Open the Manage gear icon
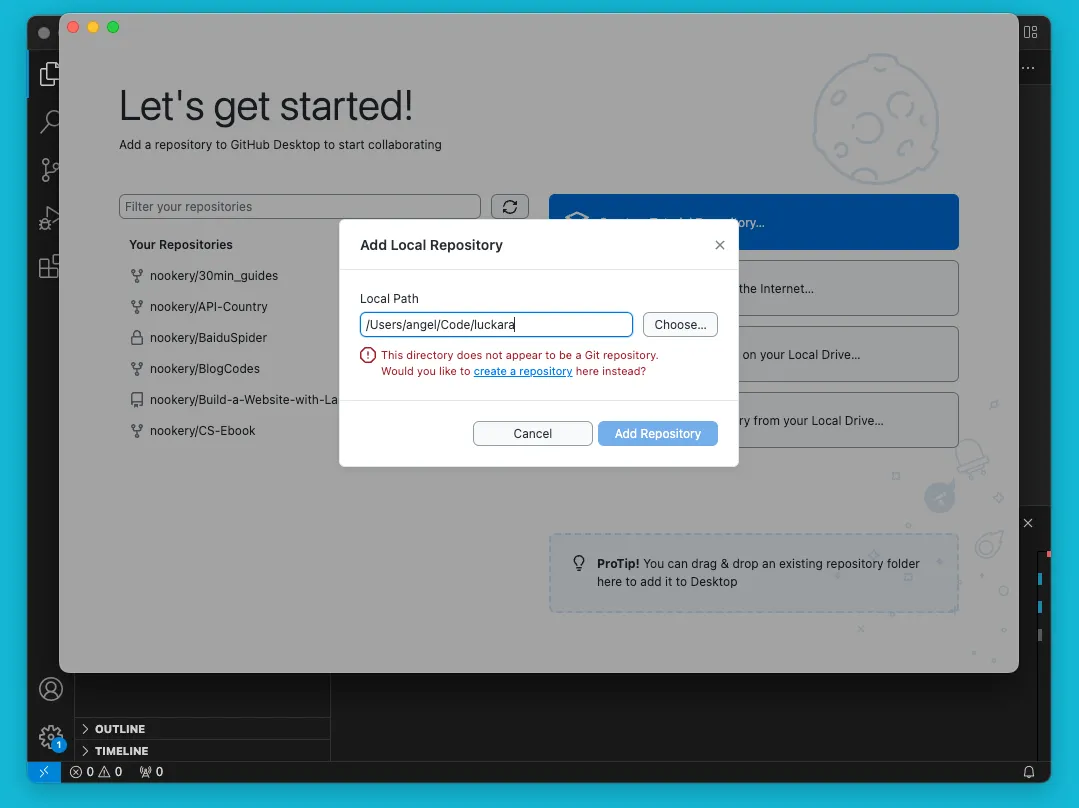 tap(51, 737)
